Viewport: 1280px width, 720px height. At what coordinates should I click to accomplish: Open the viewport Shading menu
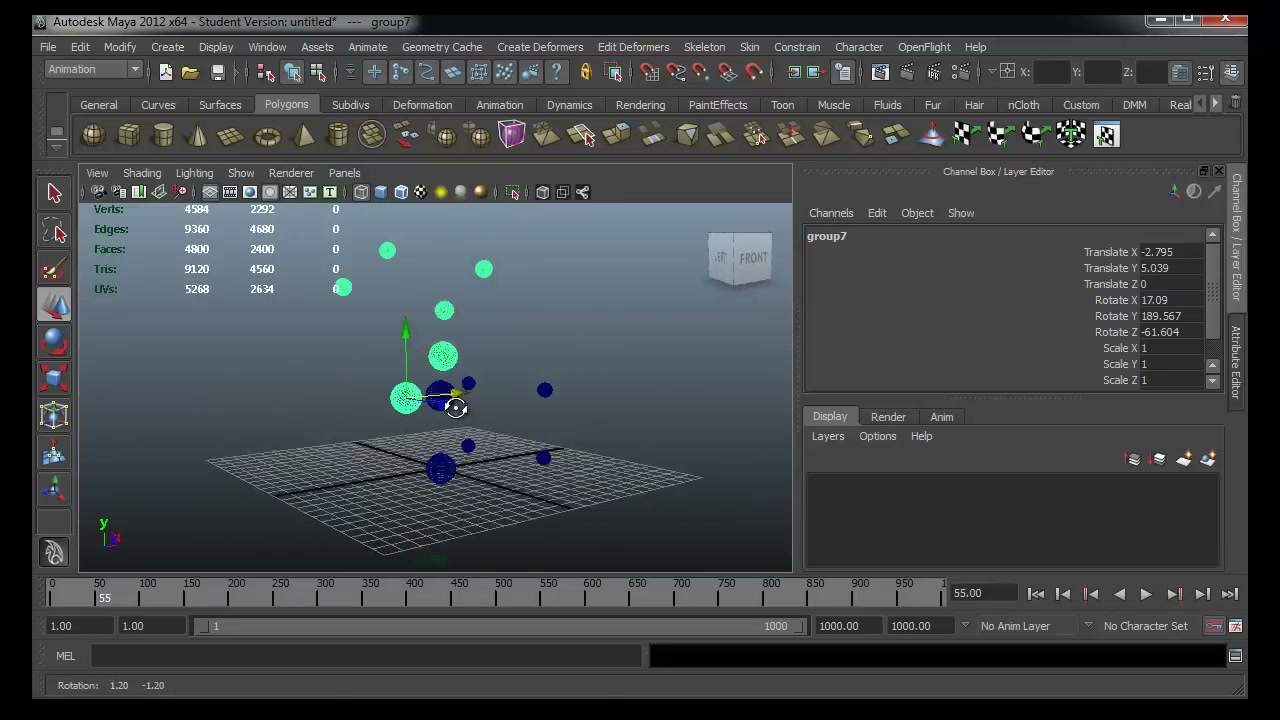pos(142,173)
